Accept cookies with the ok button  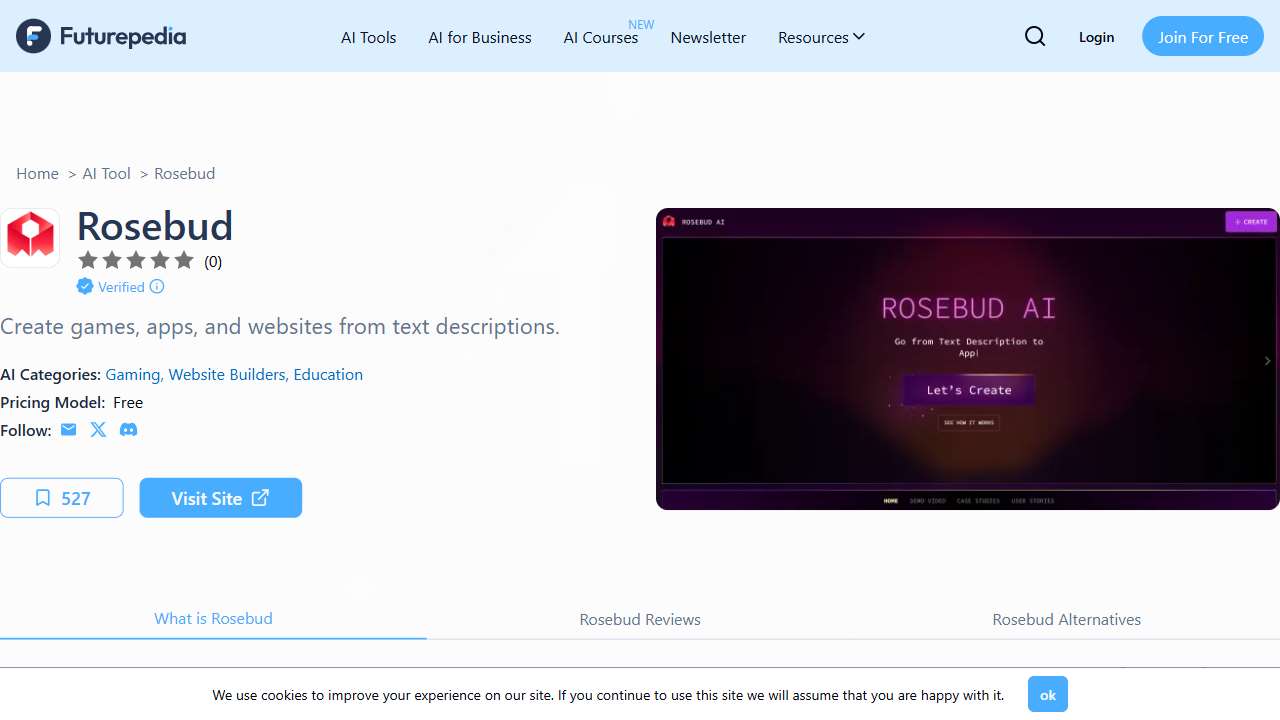1047,694
